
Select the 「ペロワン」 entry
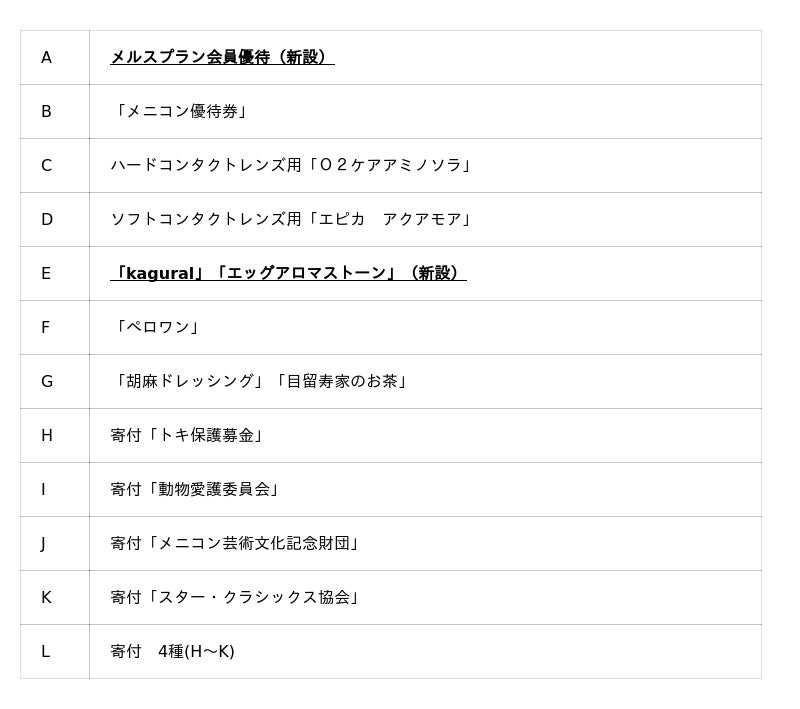(x=157, y=328)
